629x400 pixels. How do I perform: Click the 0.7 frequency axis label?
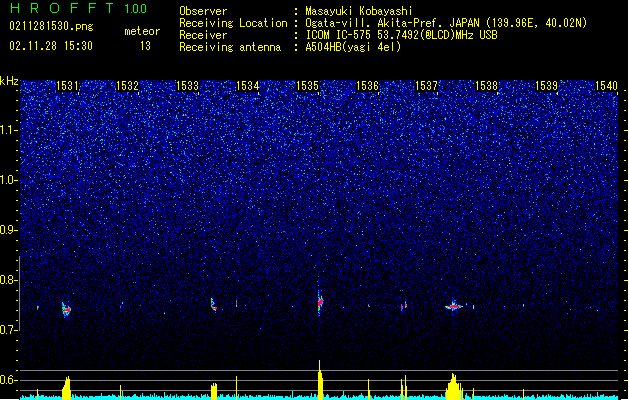click(9, 330)
